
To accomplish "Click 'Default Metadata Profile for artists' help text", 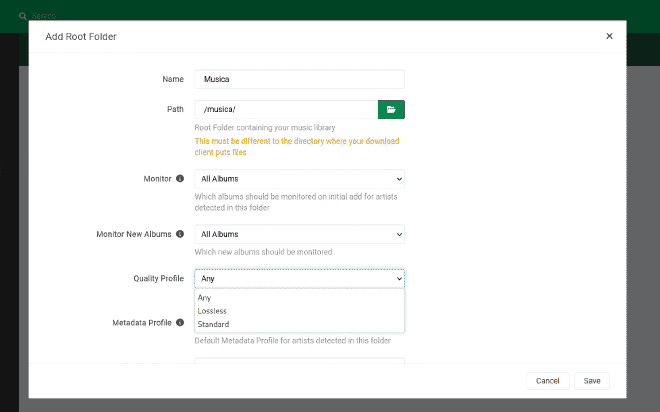I will [293, 340].
